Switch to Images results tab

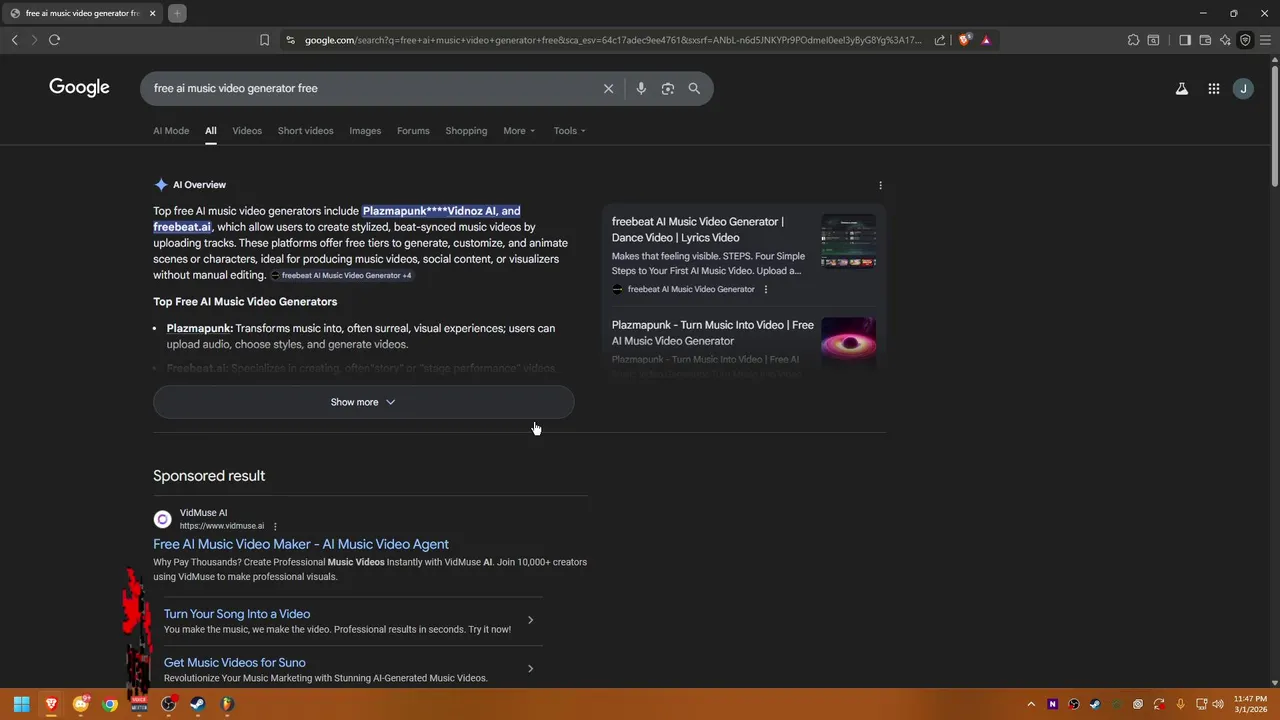[x=365, y=131]
